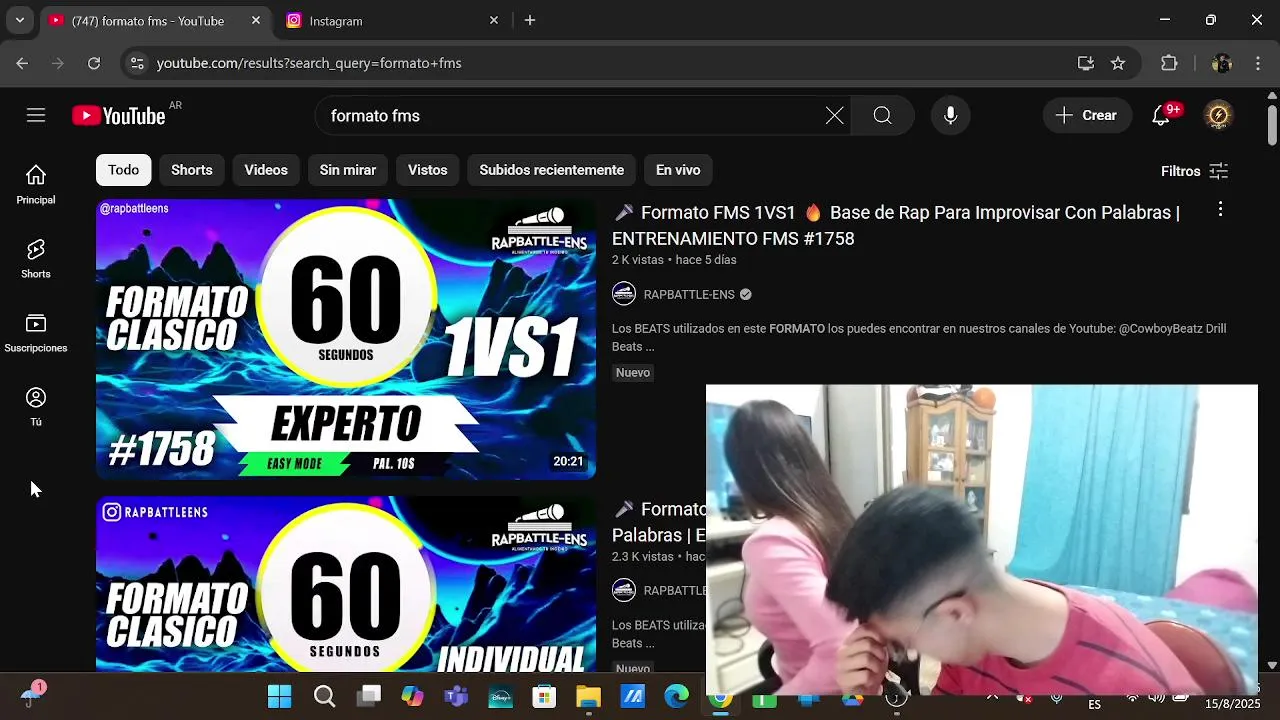Close the formato fms YouTube tab

(256, 20)
